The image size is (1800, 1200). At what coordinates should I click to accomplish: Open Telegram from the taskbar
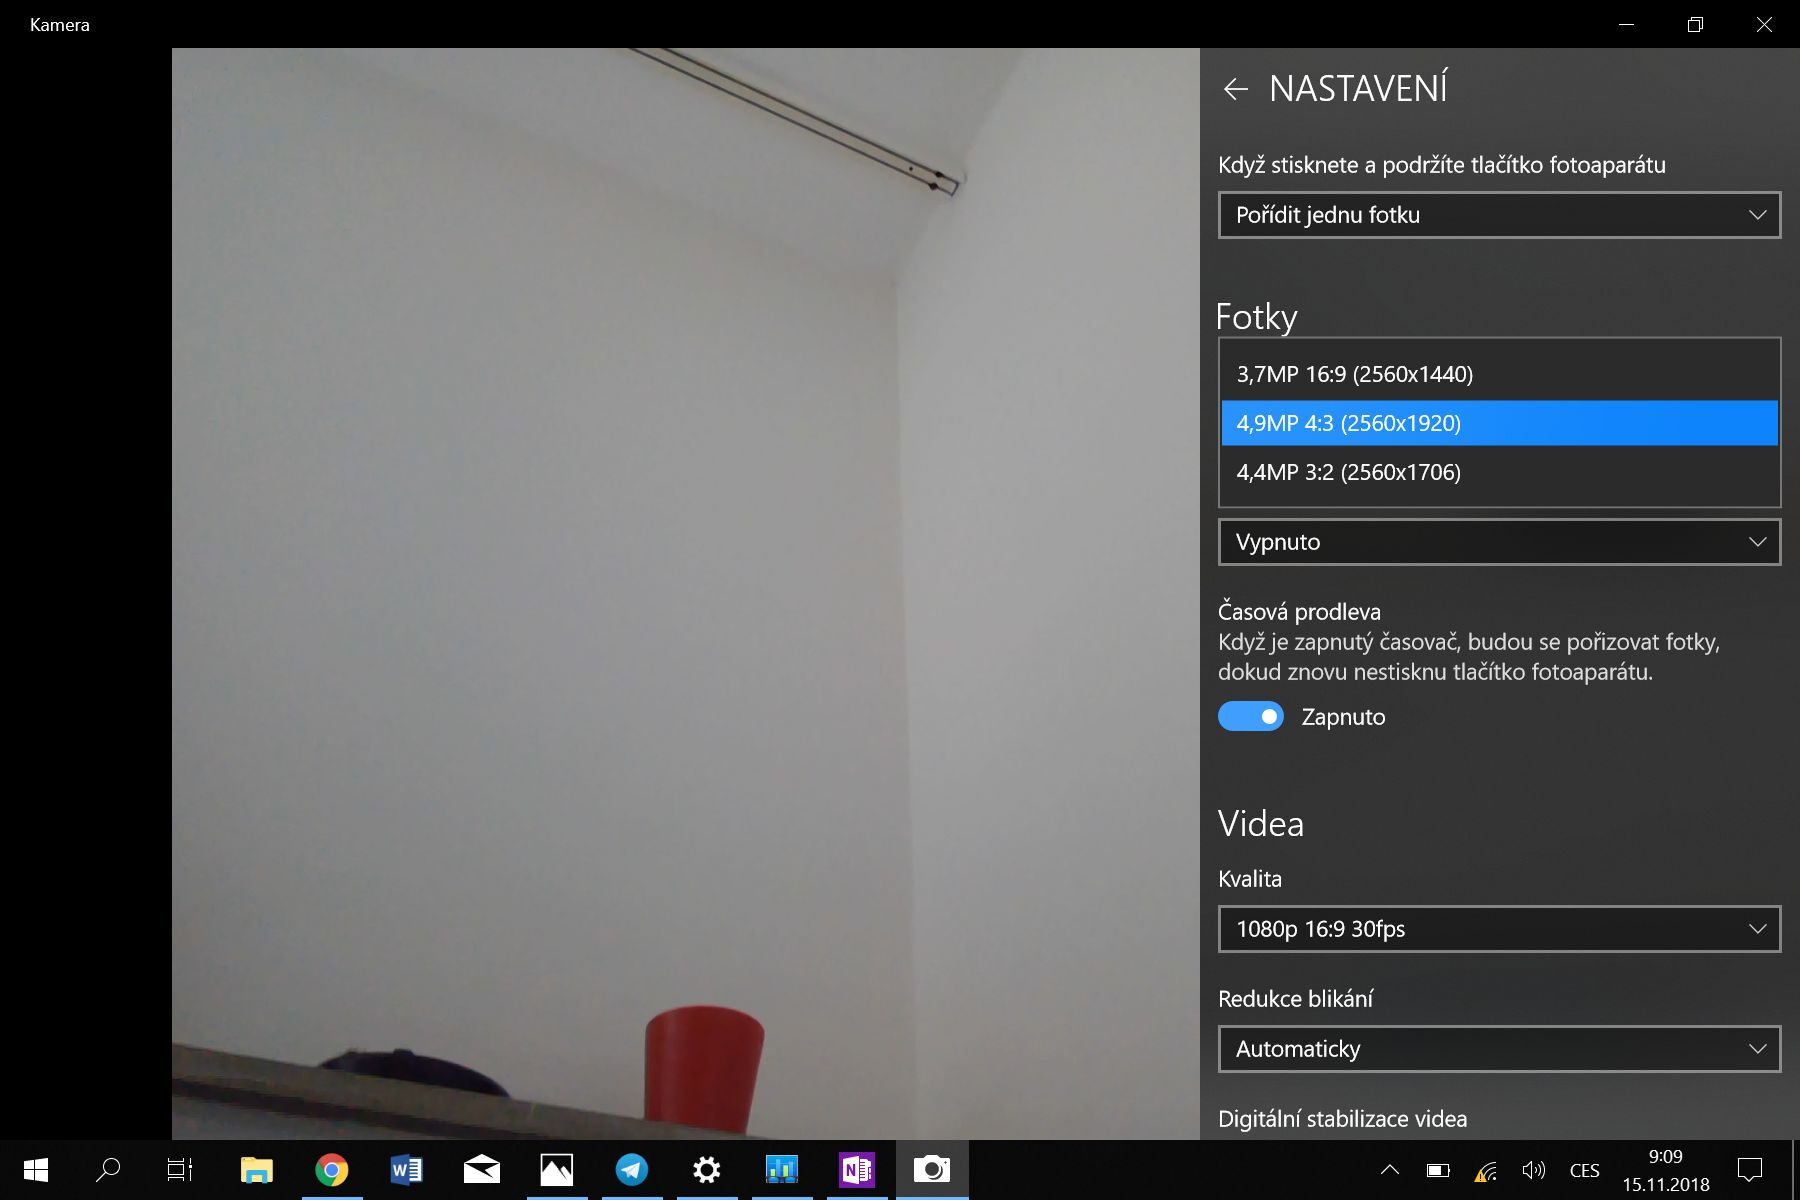click(x=632, y=1169)
